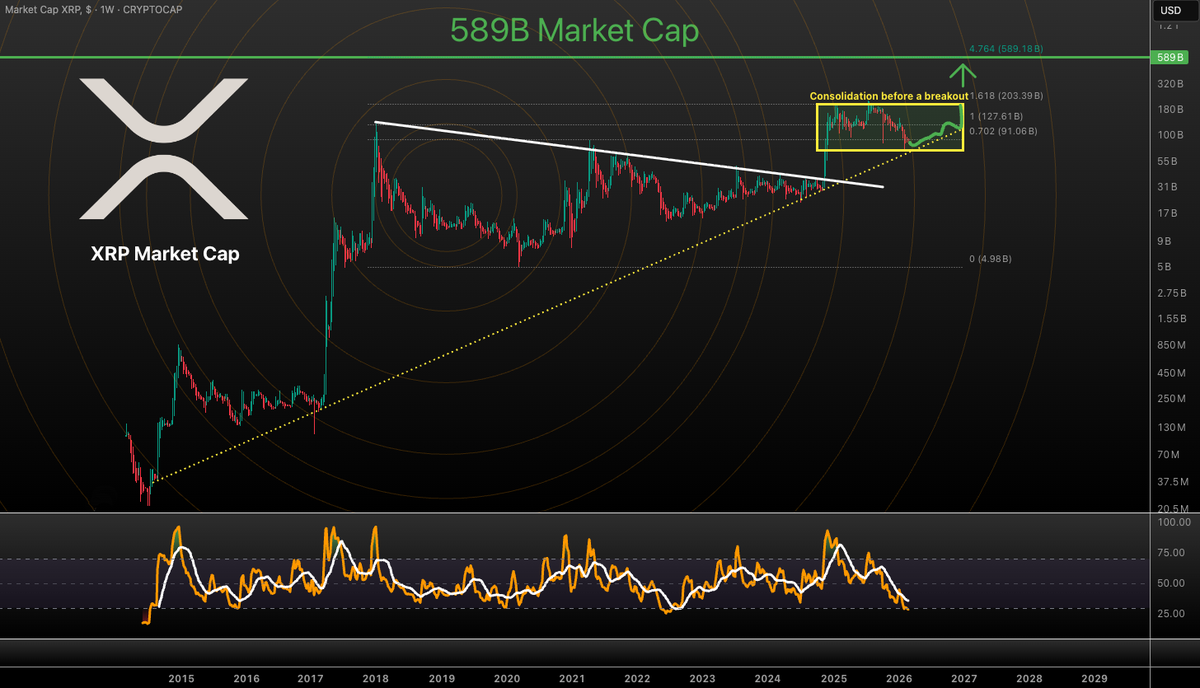This screenshot has height=688, width=1200.
Task: Select the white descending trendline
Action: coord(628,155)
